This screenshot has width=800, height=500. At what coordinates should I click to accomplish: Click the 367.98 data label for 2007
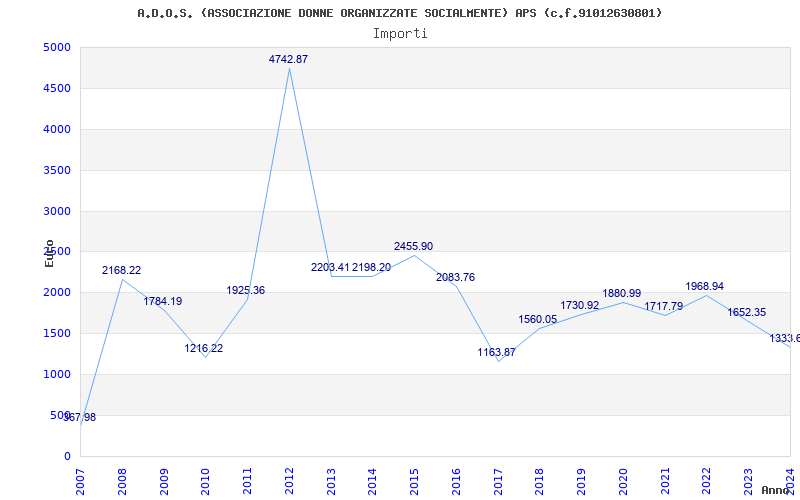click(x=80, y=417)
